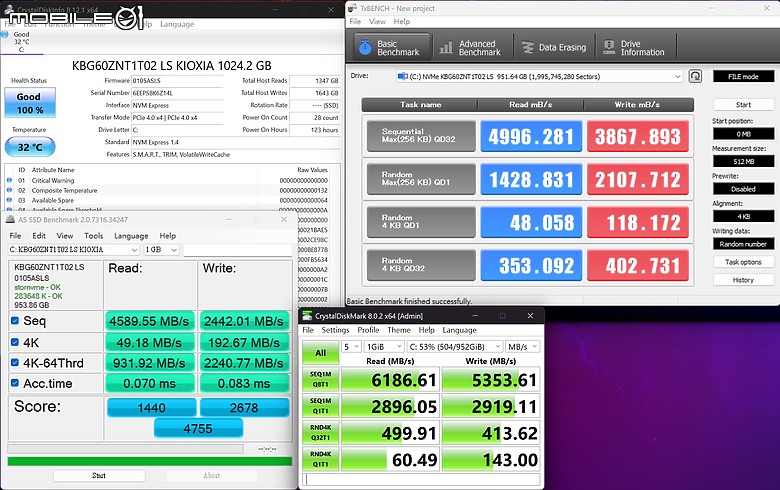Screen dimensions: 780x490
Task: Click the Start position 0 MB field
Action: click(x=743, y=134)
